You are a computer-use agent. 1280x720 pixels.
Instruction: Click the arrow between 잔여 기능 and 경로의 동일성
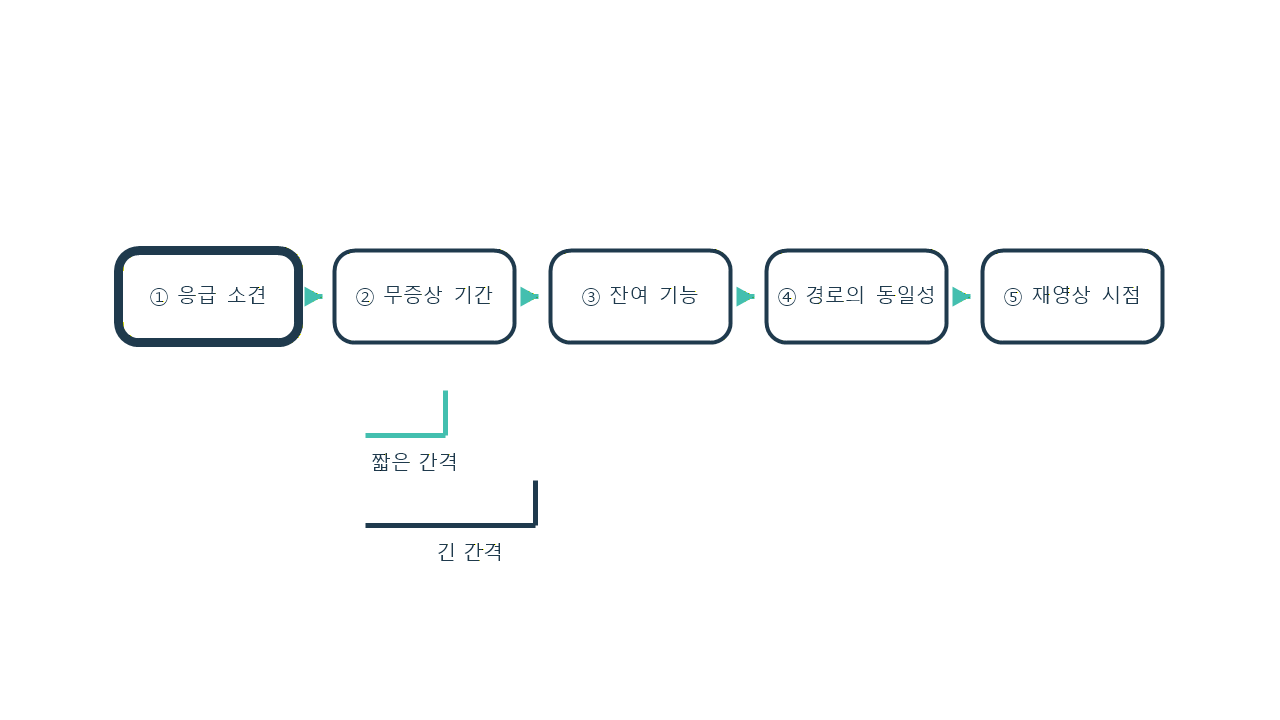(x=745, y=297)
